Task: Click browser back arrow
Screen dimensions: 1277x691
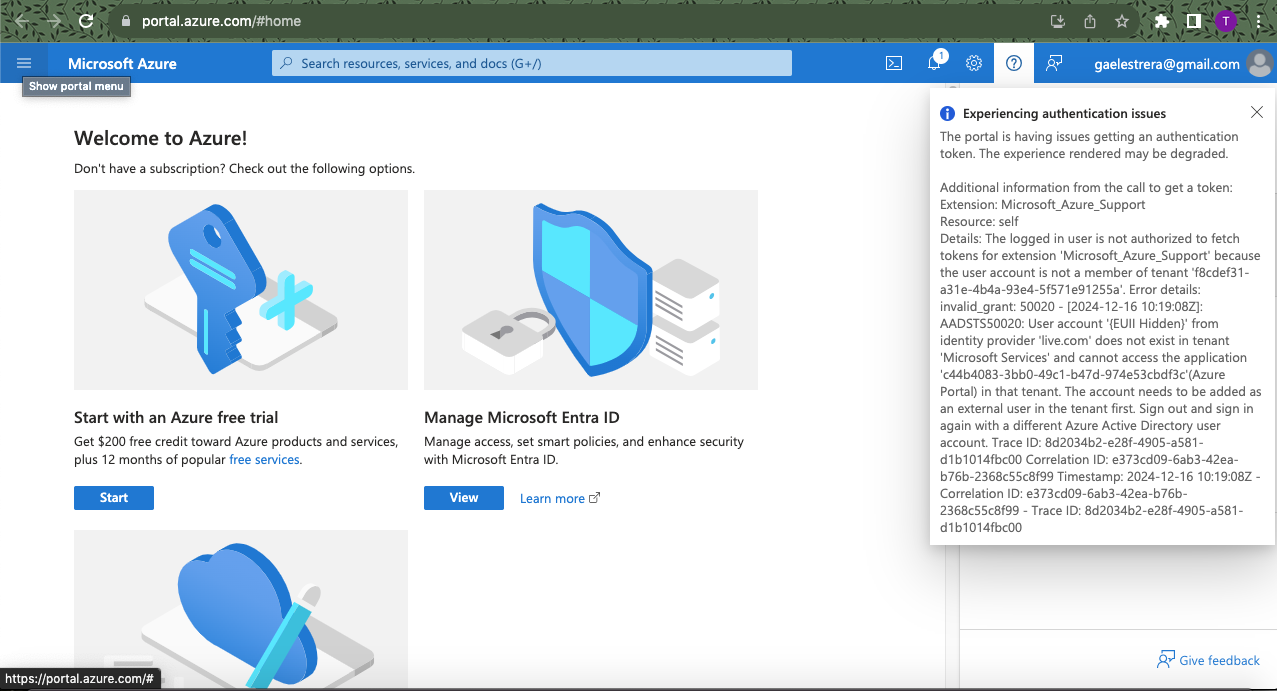Action: [22, 21]
